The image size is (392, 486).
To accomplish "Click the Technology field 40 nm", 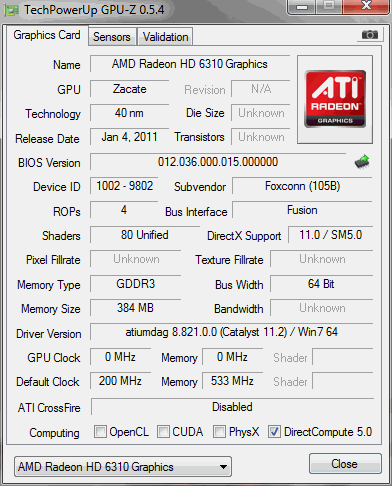I will click(x=130, y=113).
